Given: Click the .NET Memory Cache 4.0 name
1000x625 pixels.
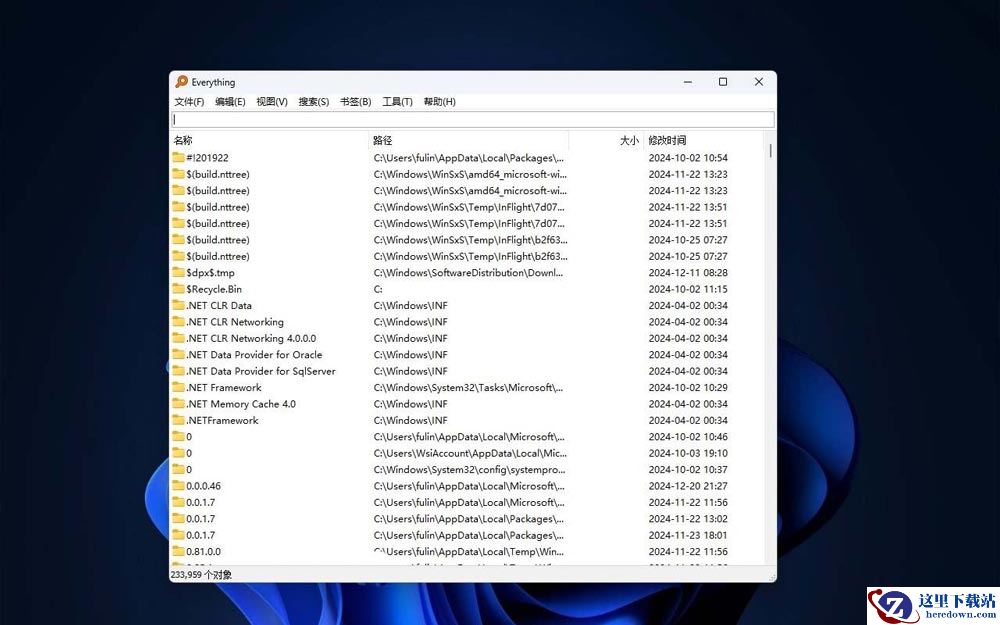Looking at the screenshot, I should [x=241, y=404].
